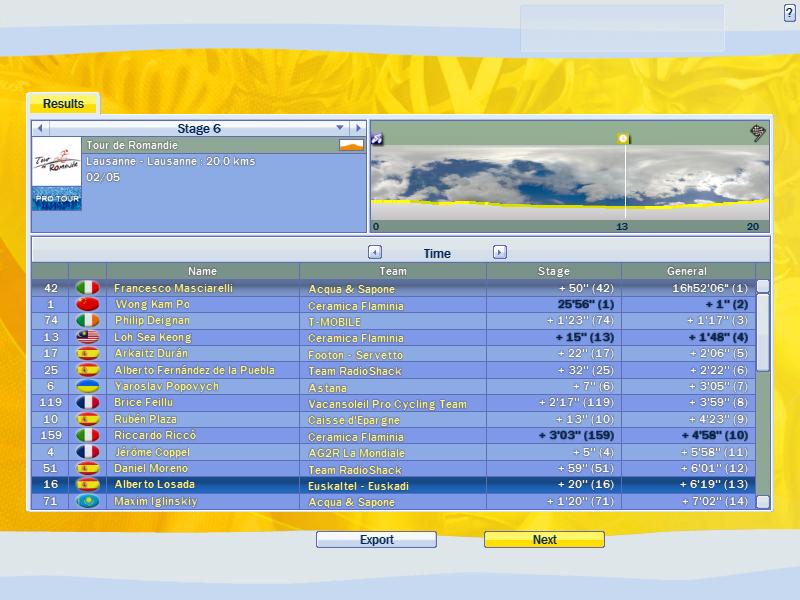Viewport: 800px width, 600px height.
Task: Switch to previous classification left of Time
Action: click(375, 253)
